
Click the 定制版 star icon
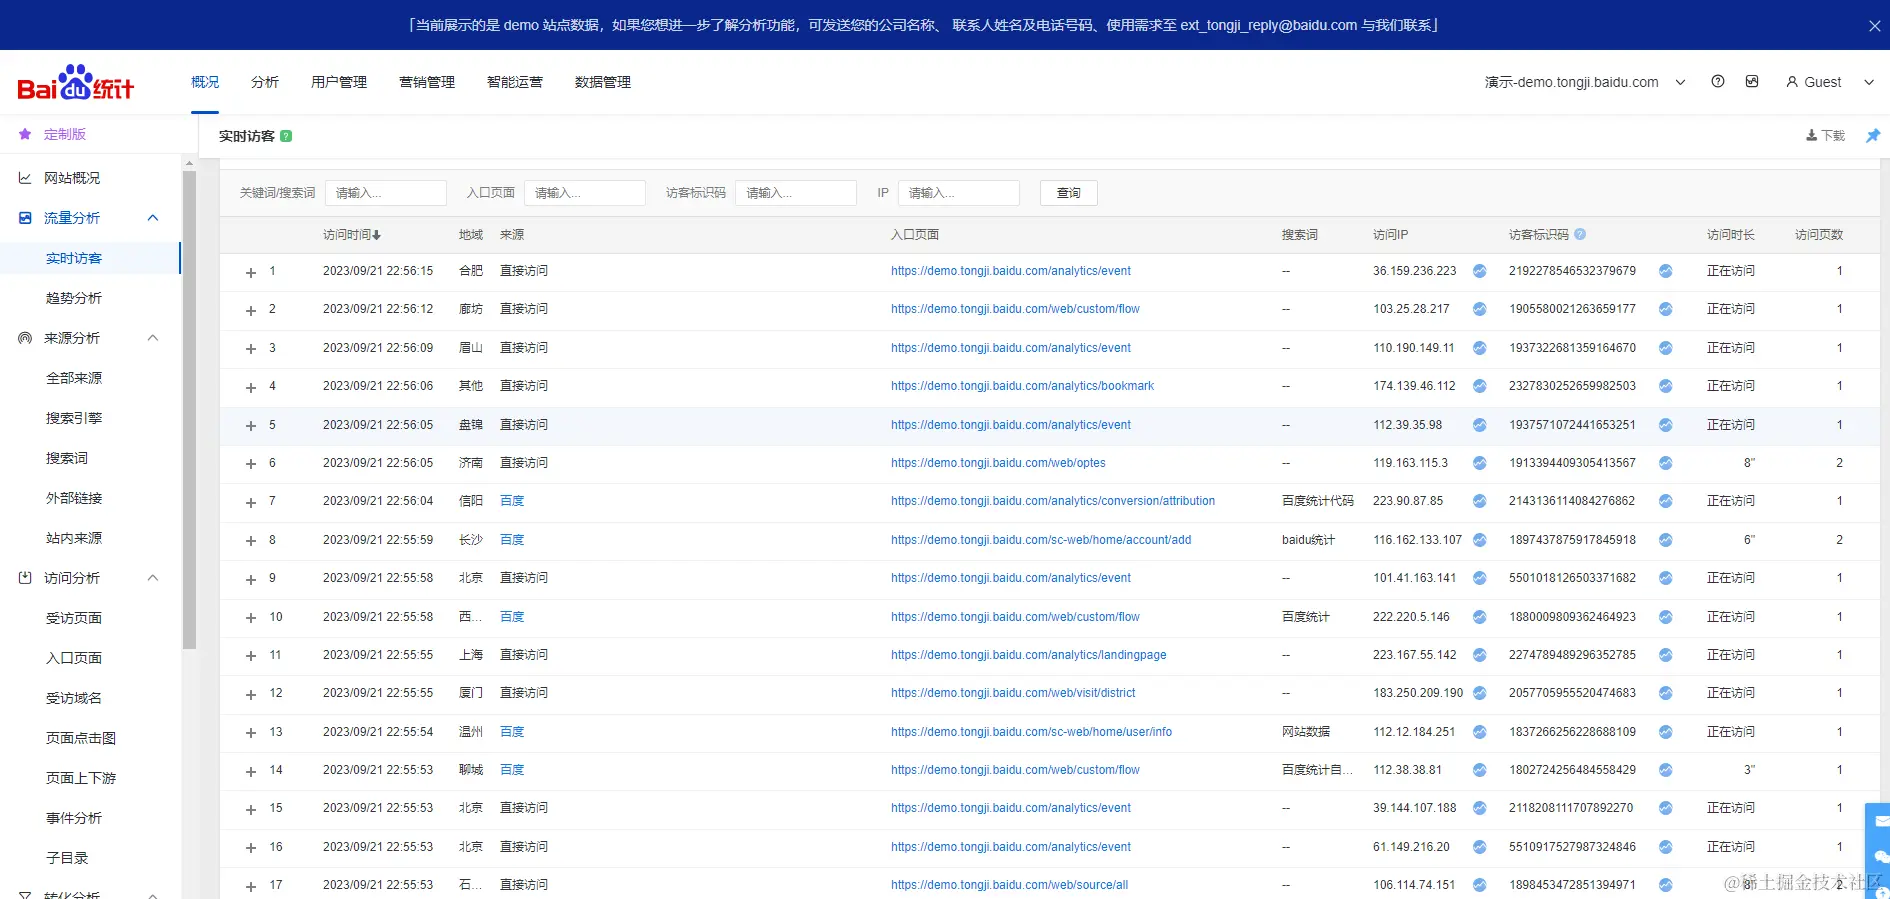pos(25,134)
